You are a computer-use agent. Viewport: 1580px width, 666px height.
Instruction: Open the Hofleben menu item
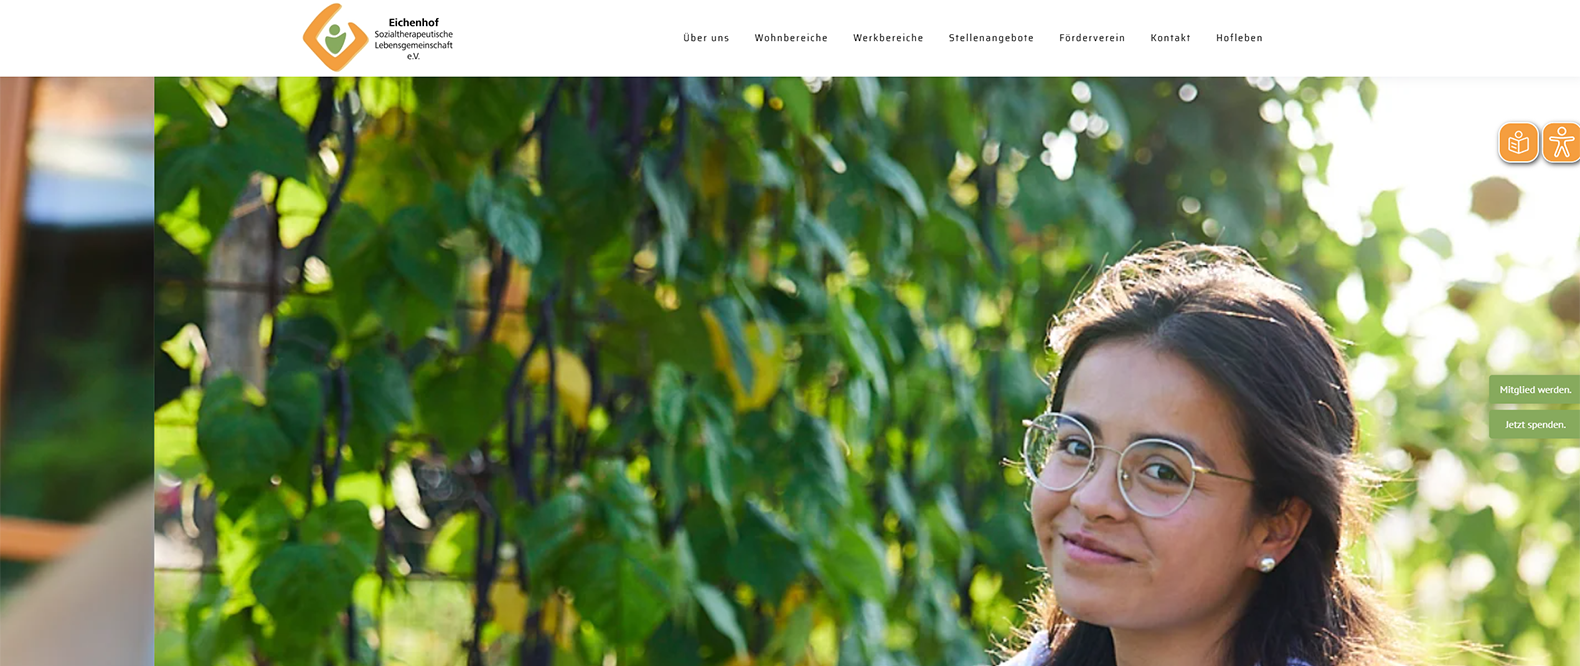pos(1239,38)
